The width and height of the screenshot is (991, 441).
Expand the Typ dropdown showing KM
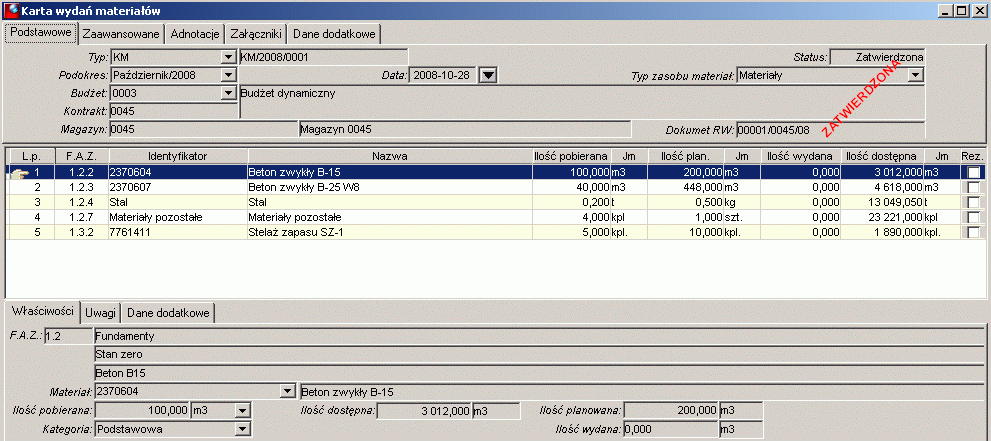pyautogui.click(x=228, y=57)
